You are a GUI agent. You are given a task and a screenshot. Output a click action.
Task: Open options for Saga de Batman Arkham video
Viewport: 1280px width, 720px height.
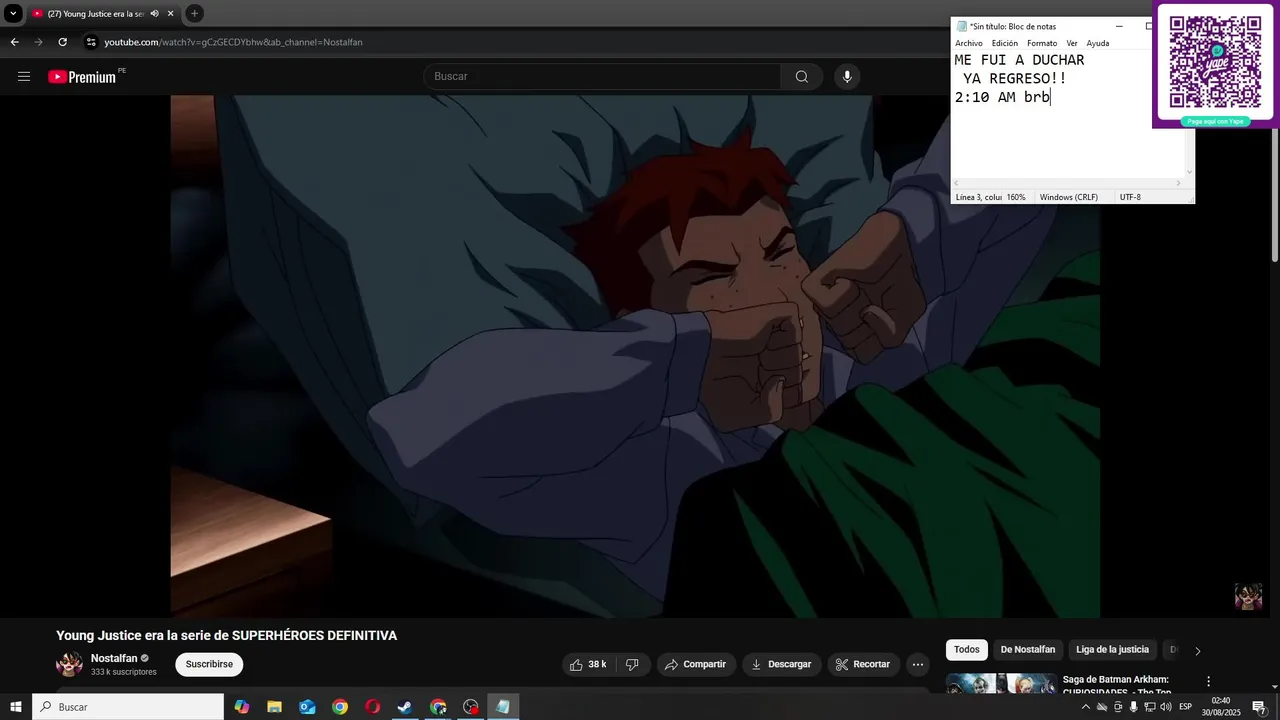coord(1208,681)
